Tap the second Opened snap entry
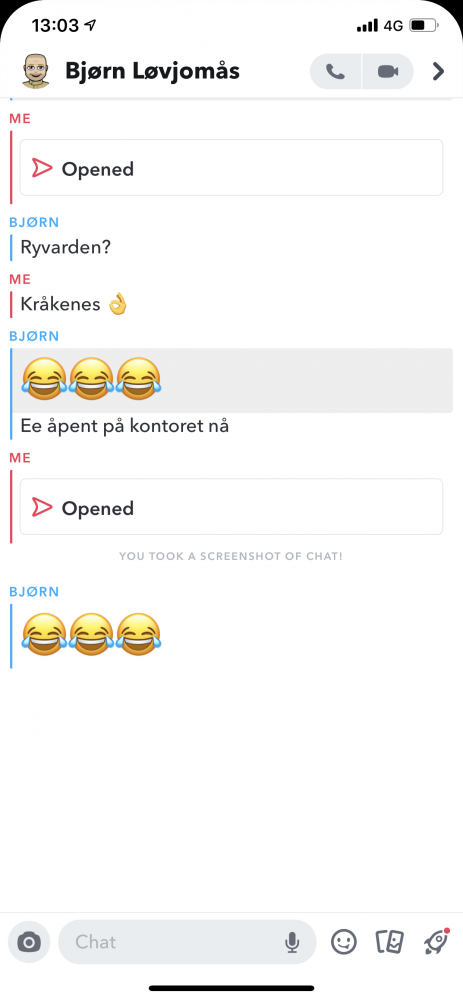 [x=232, y=507]
